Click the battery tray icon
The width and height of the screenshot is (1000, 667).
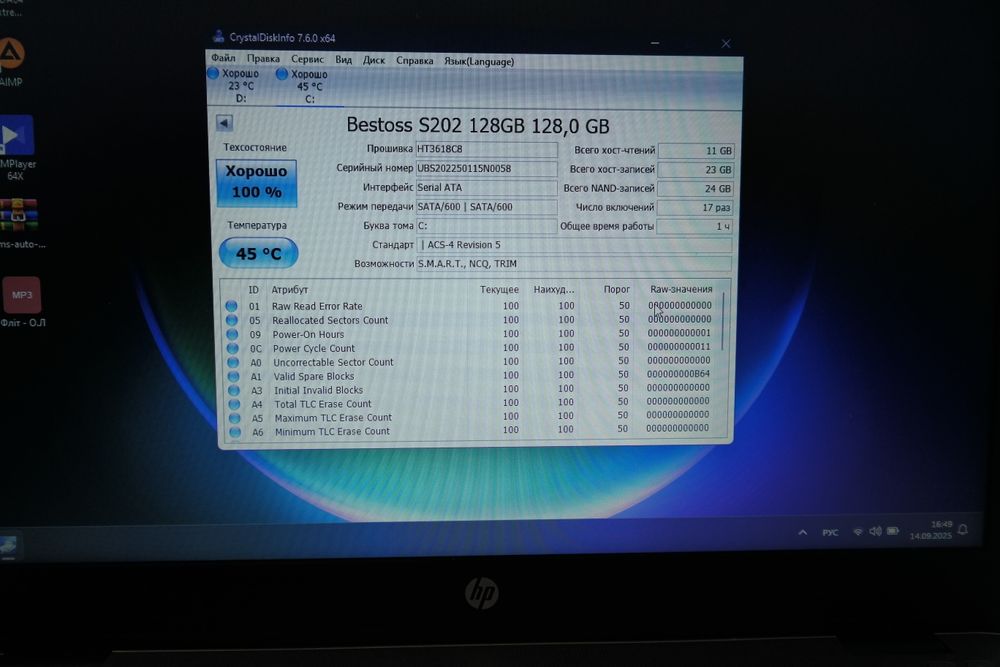click(x=893, y=531)
